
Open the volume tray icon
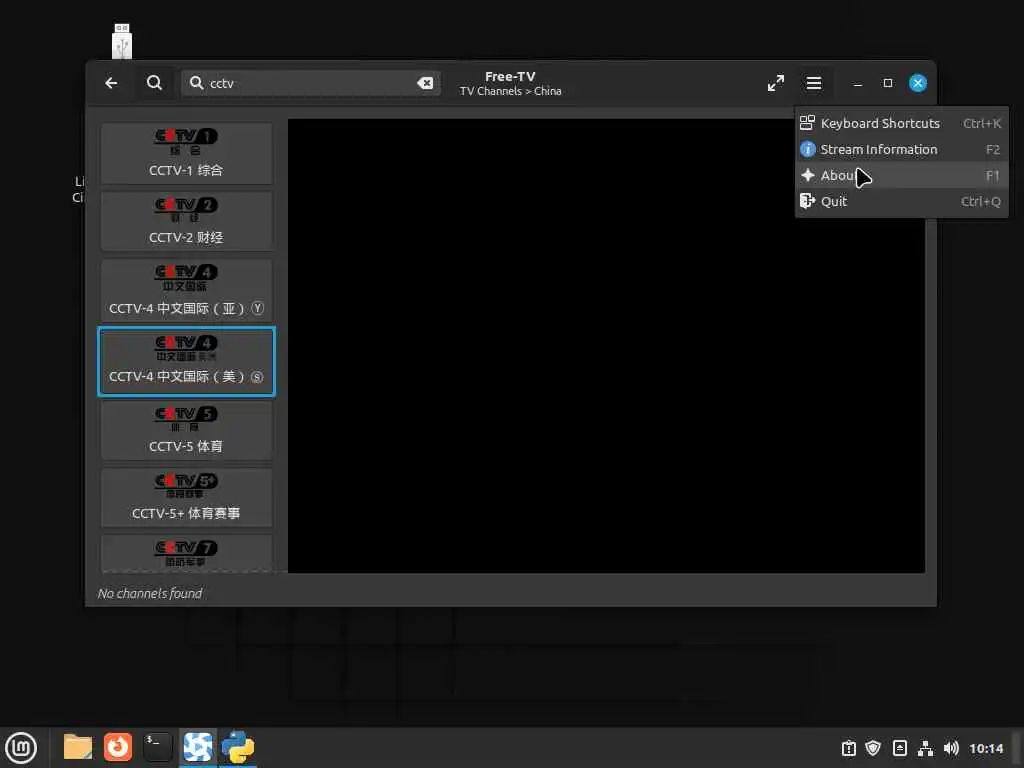pos(951,748)
